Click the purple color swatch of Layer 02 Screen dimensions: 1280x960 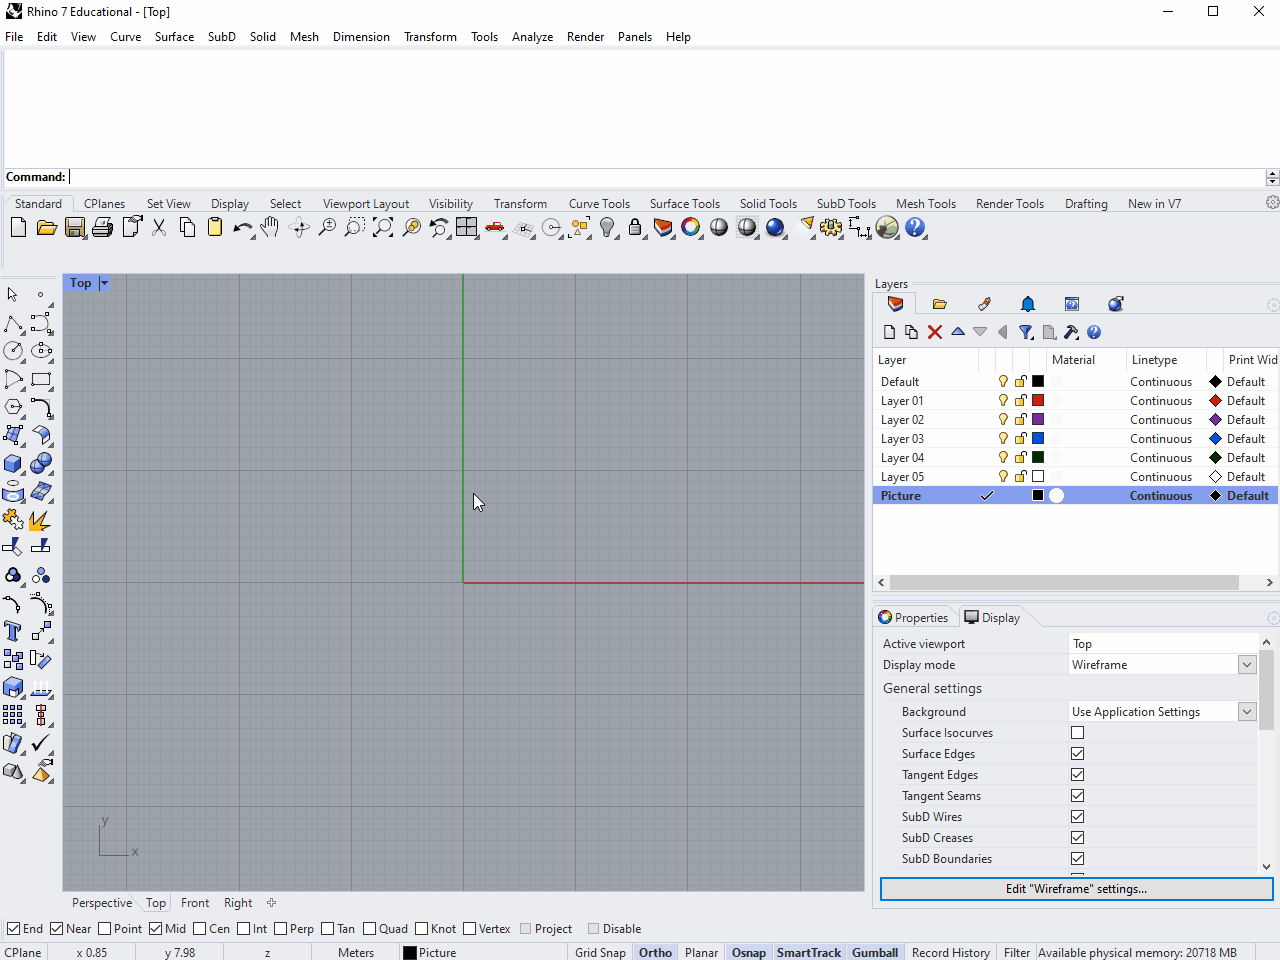point(1038,420)
